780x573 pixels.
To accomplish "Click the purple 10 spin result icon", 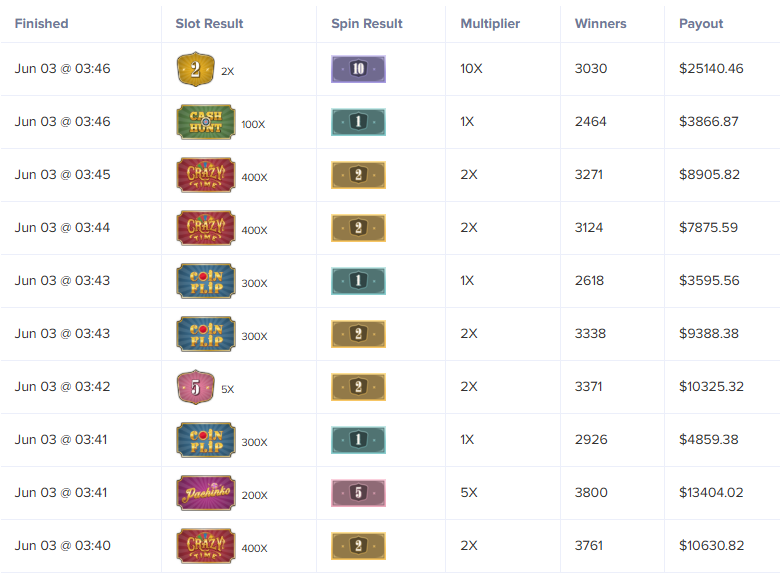I will [x=358, y=69].
